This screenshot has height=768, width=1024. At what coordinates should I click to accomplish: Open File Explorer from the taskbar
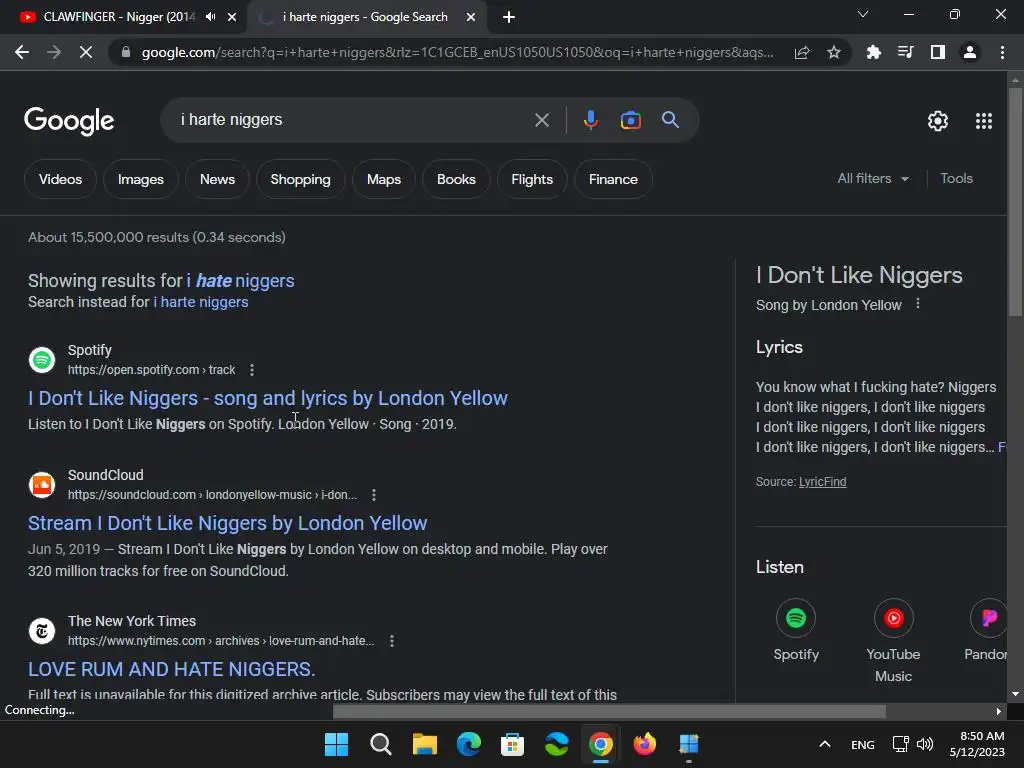point(424,744)
